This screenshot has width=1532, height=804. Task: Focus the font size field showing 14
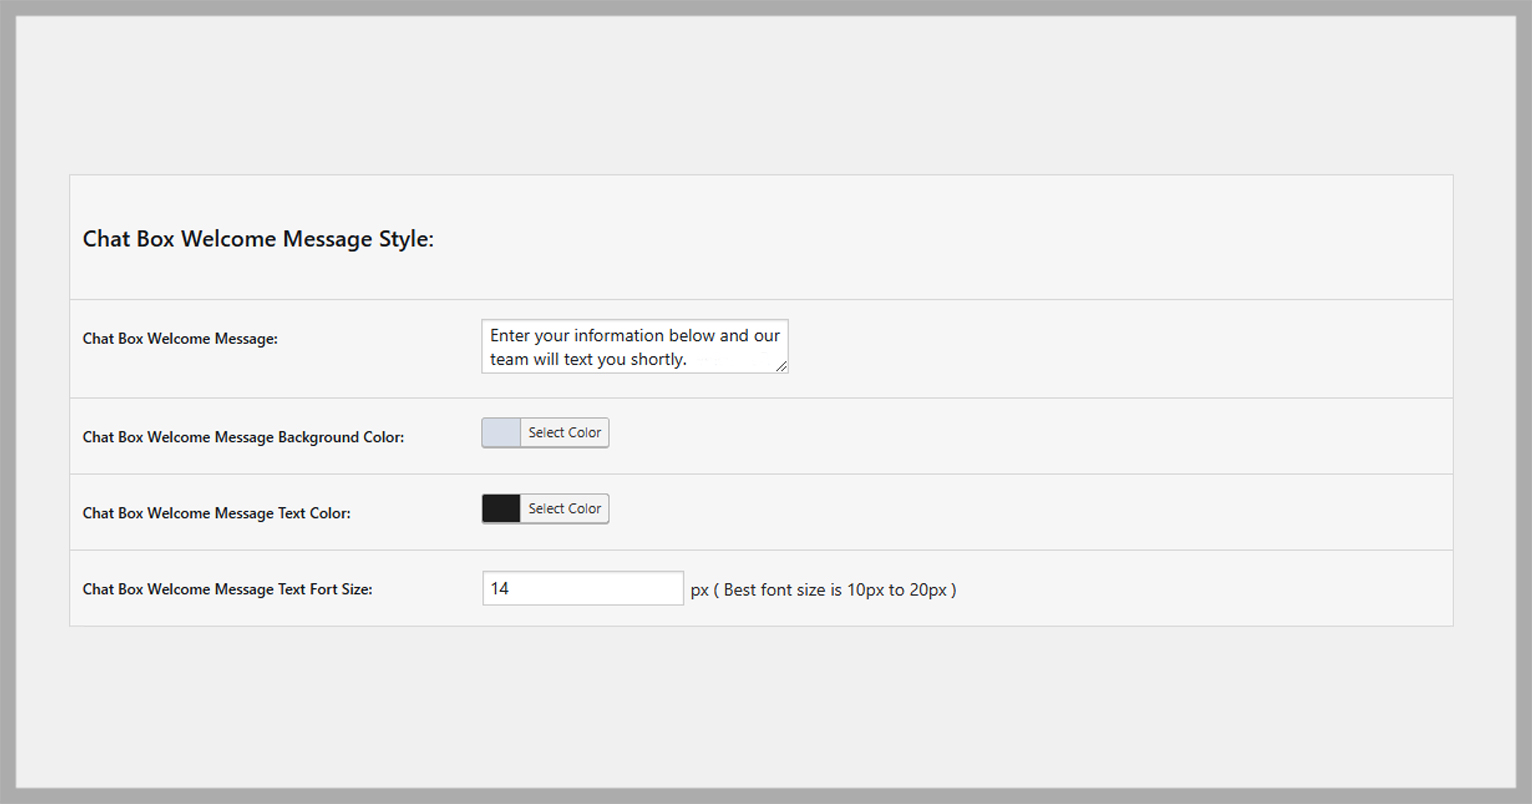pos(583,589)
